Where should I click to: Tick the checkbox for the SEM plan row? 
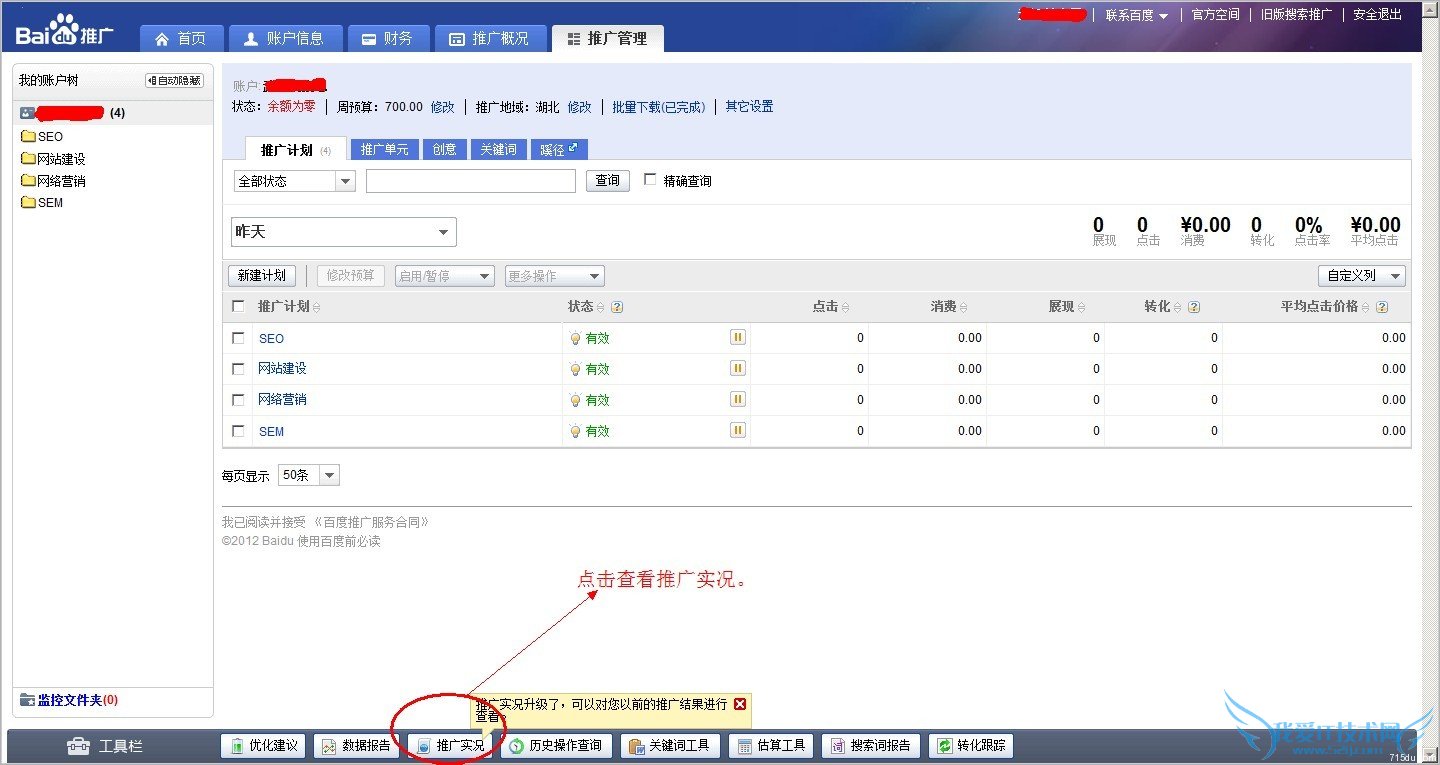coord(238,431)
